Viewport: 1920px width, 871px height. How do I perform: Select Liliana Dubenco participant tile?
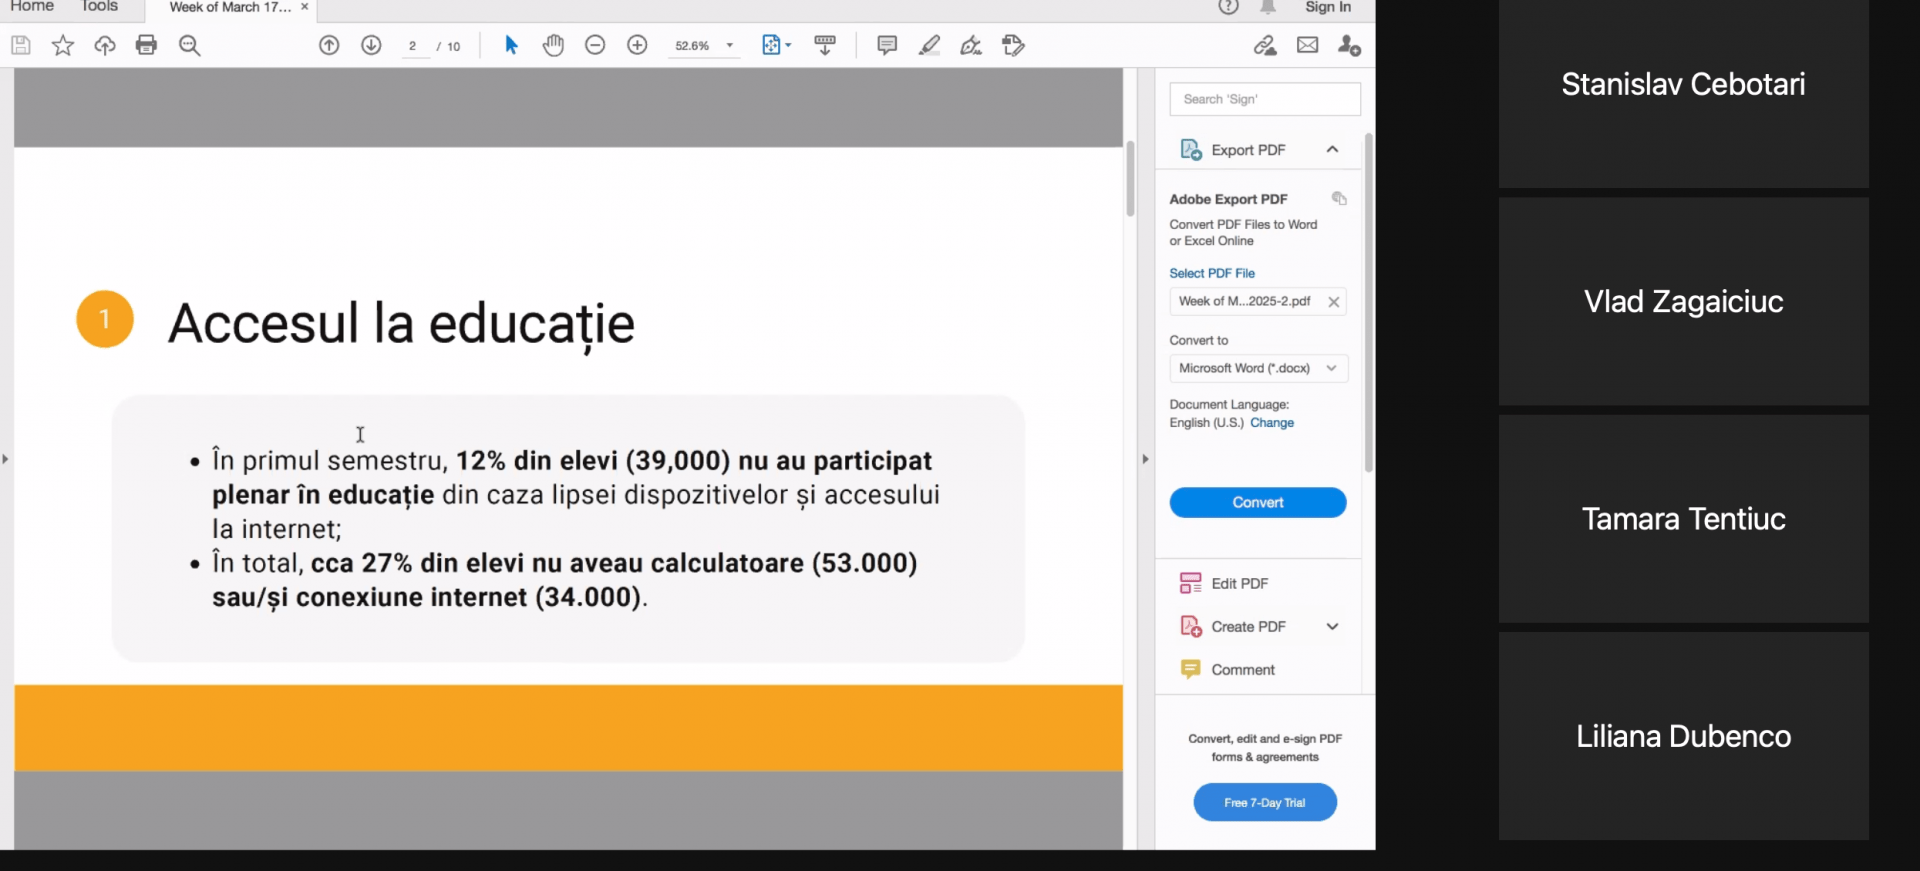[1683, 736]
